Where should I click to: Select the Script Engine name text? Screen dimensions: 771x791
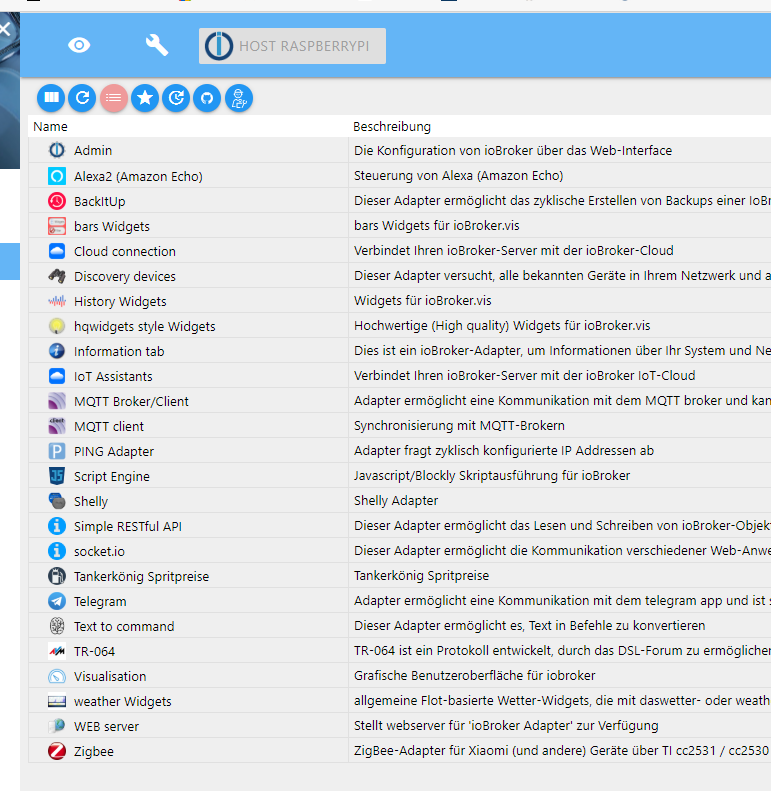pyautogui.click(x=112, y=476)
